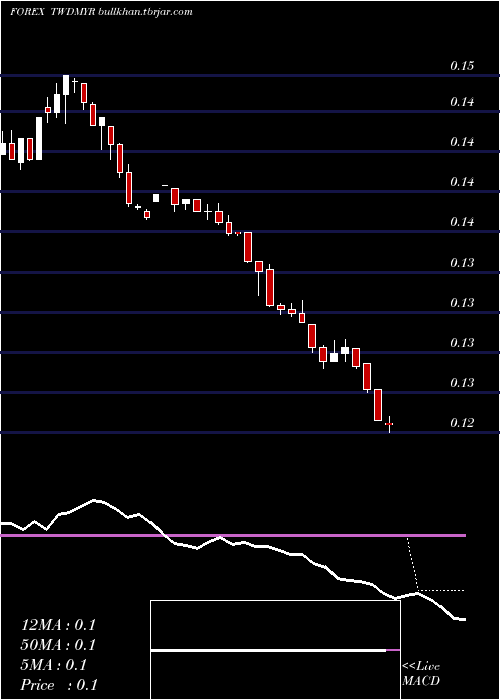
Task: Click the 0.12 price axis label
Action: 462,422
